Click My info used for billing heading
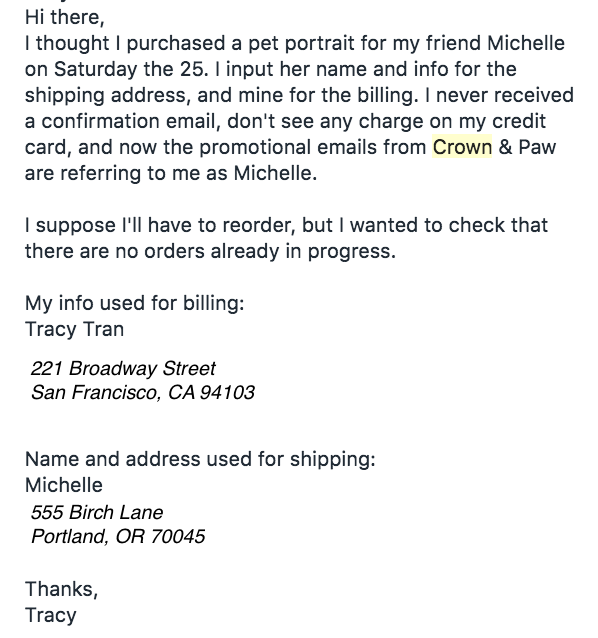Image resolution: width=598 pixels, height=638 pixels. pyautogui.click(x=135, y=303)
